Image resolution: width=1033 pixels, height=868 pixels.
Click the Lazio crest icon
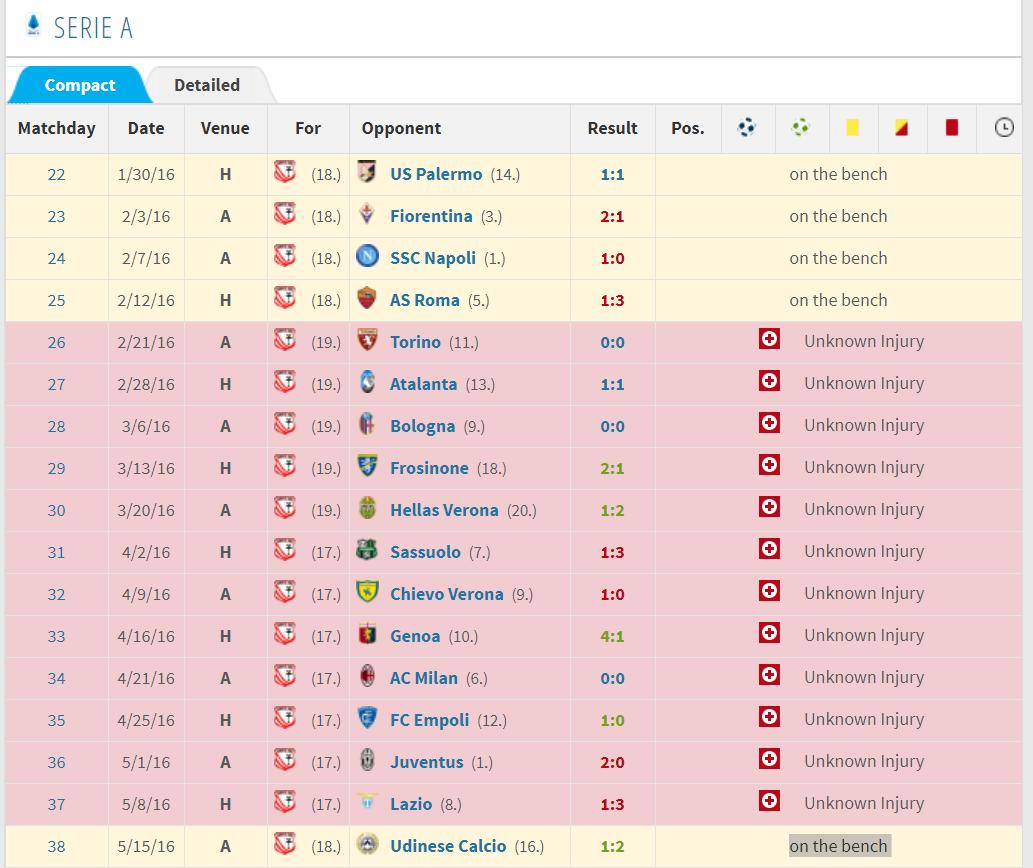(367, 801)
